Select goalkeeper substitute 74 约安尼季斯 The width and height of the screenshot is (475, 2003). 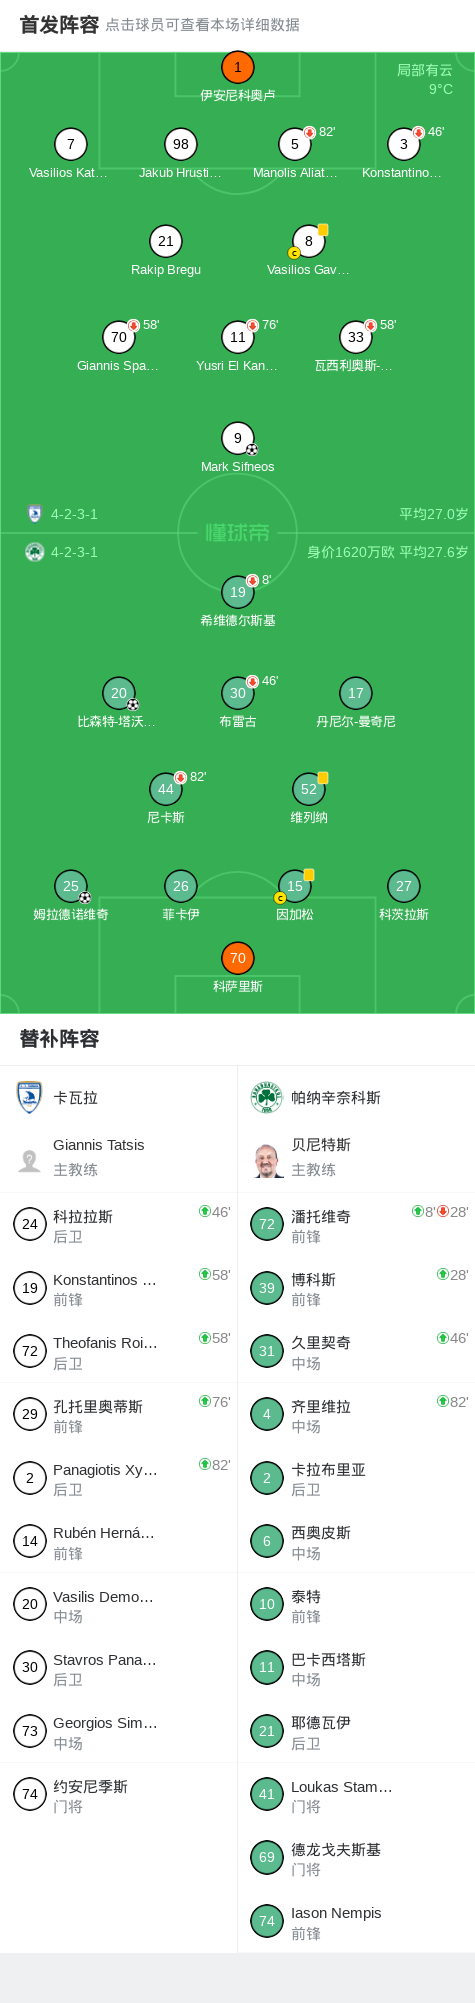click(x=118, y=1794)
